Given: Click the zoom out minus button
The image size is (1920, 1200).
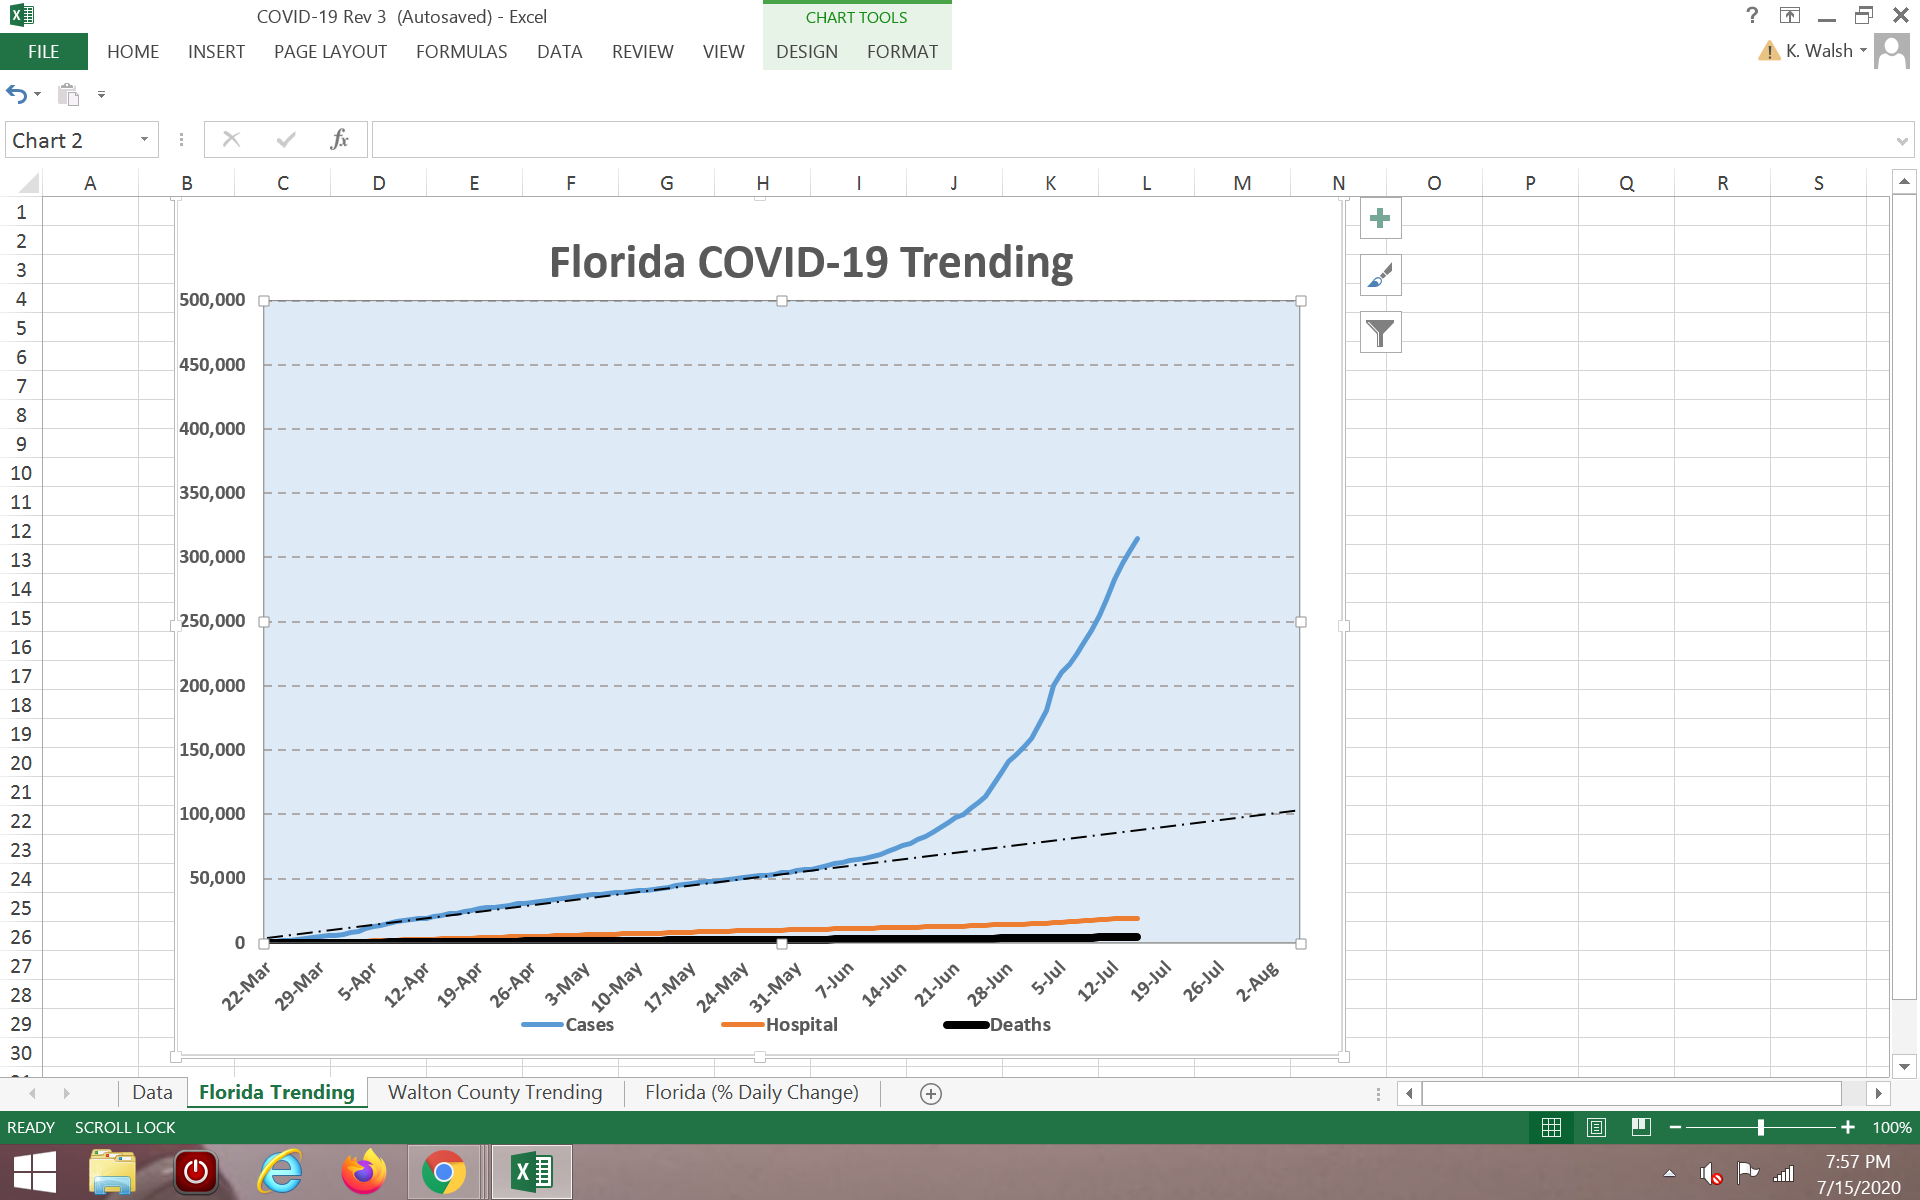Looking at the screenshot, I should (x=1675, y=1127).
